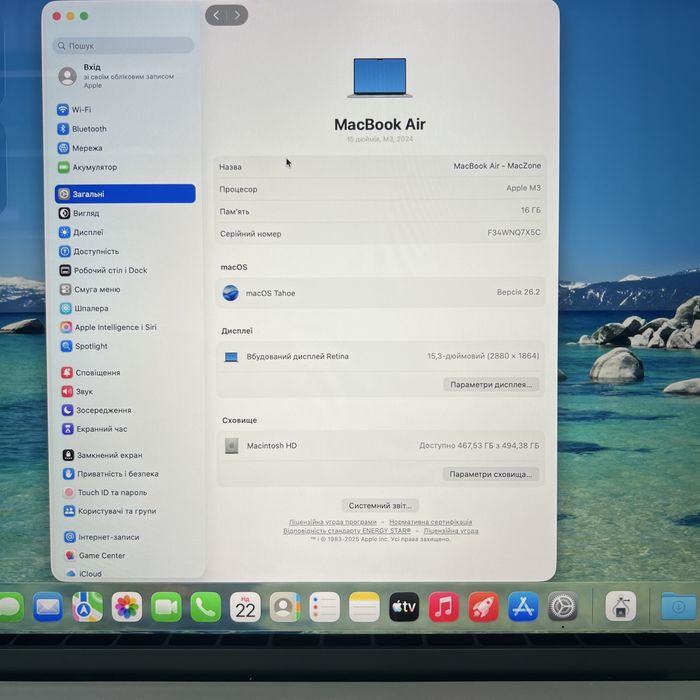Open Акумулятор (Battery) settings
This screenshot has width=700, height=700.
tap(88, 167)
